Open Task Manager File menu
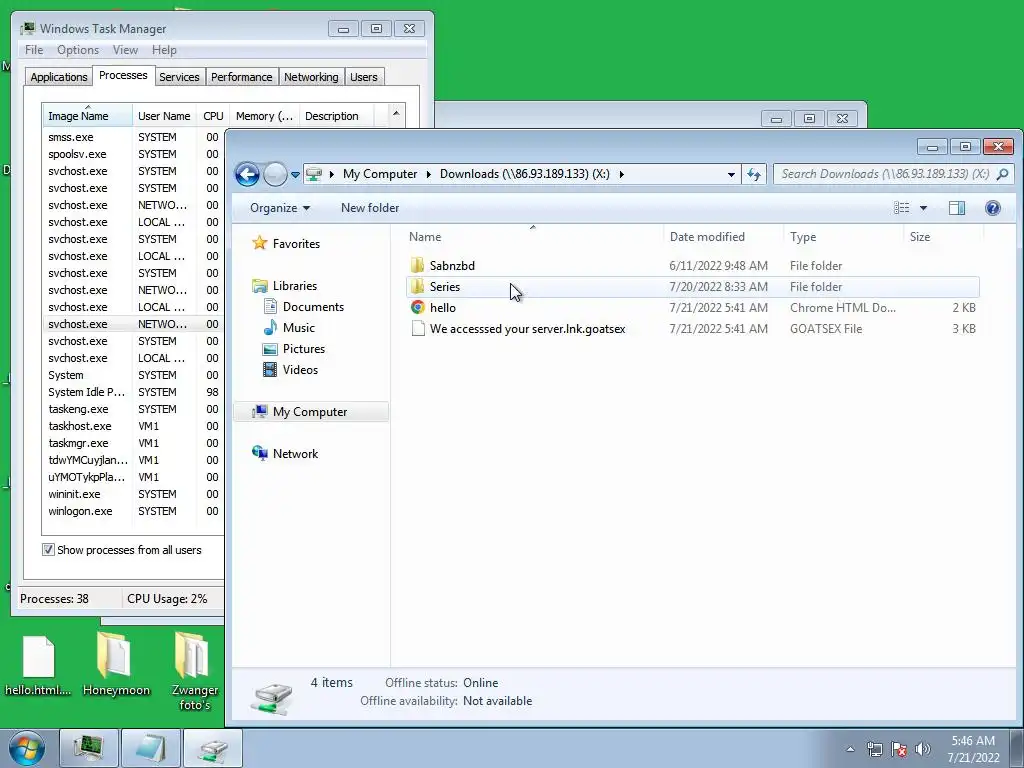 (x=34, y=50)
